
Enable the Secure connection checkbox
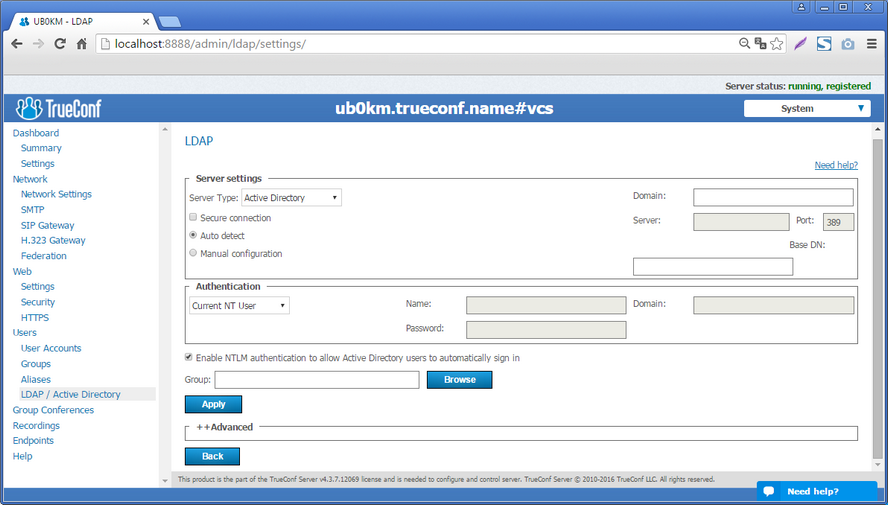pos(193,217)
